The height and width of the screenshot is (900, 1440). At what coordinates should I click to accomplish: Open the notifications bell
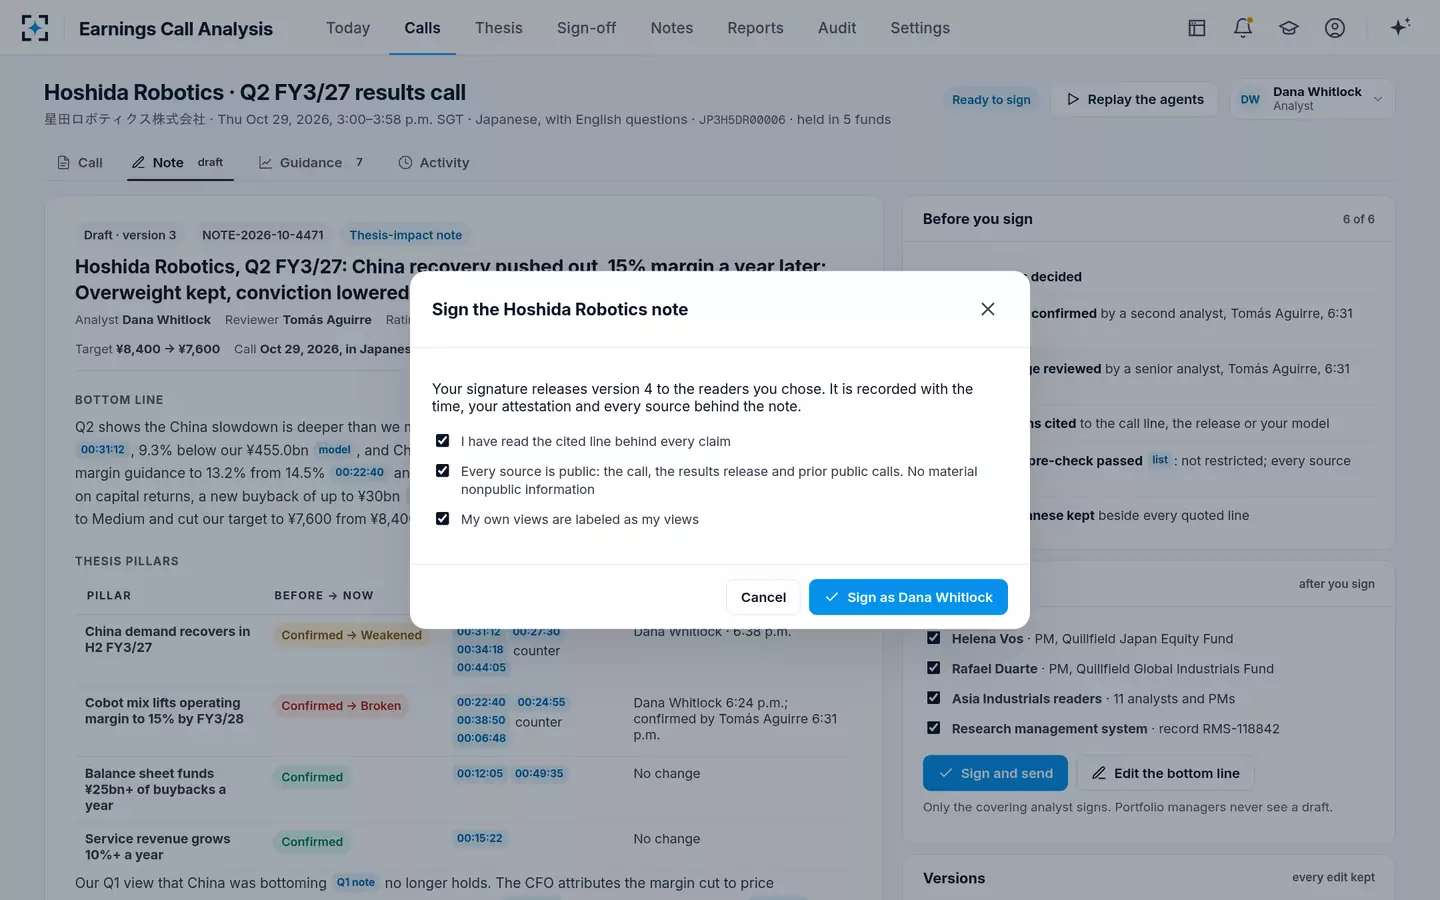pyautogui.click(x=1243, y=28)
